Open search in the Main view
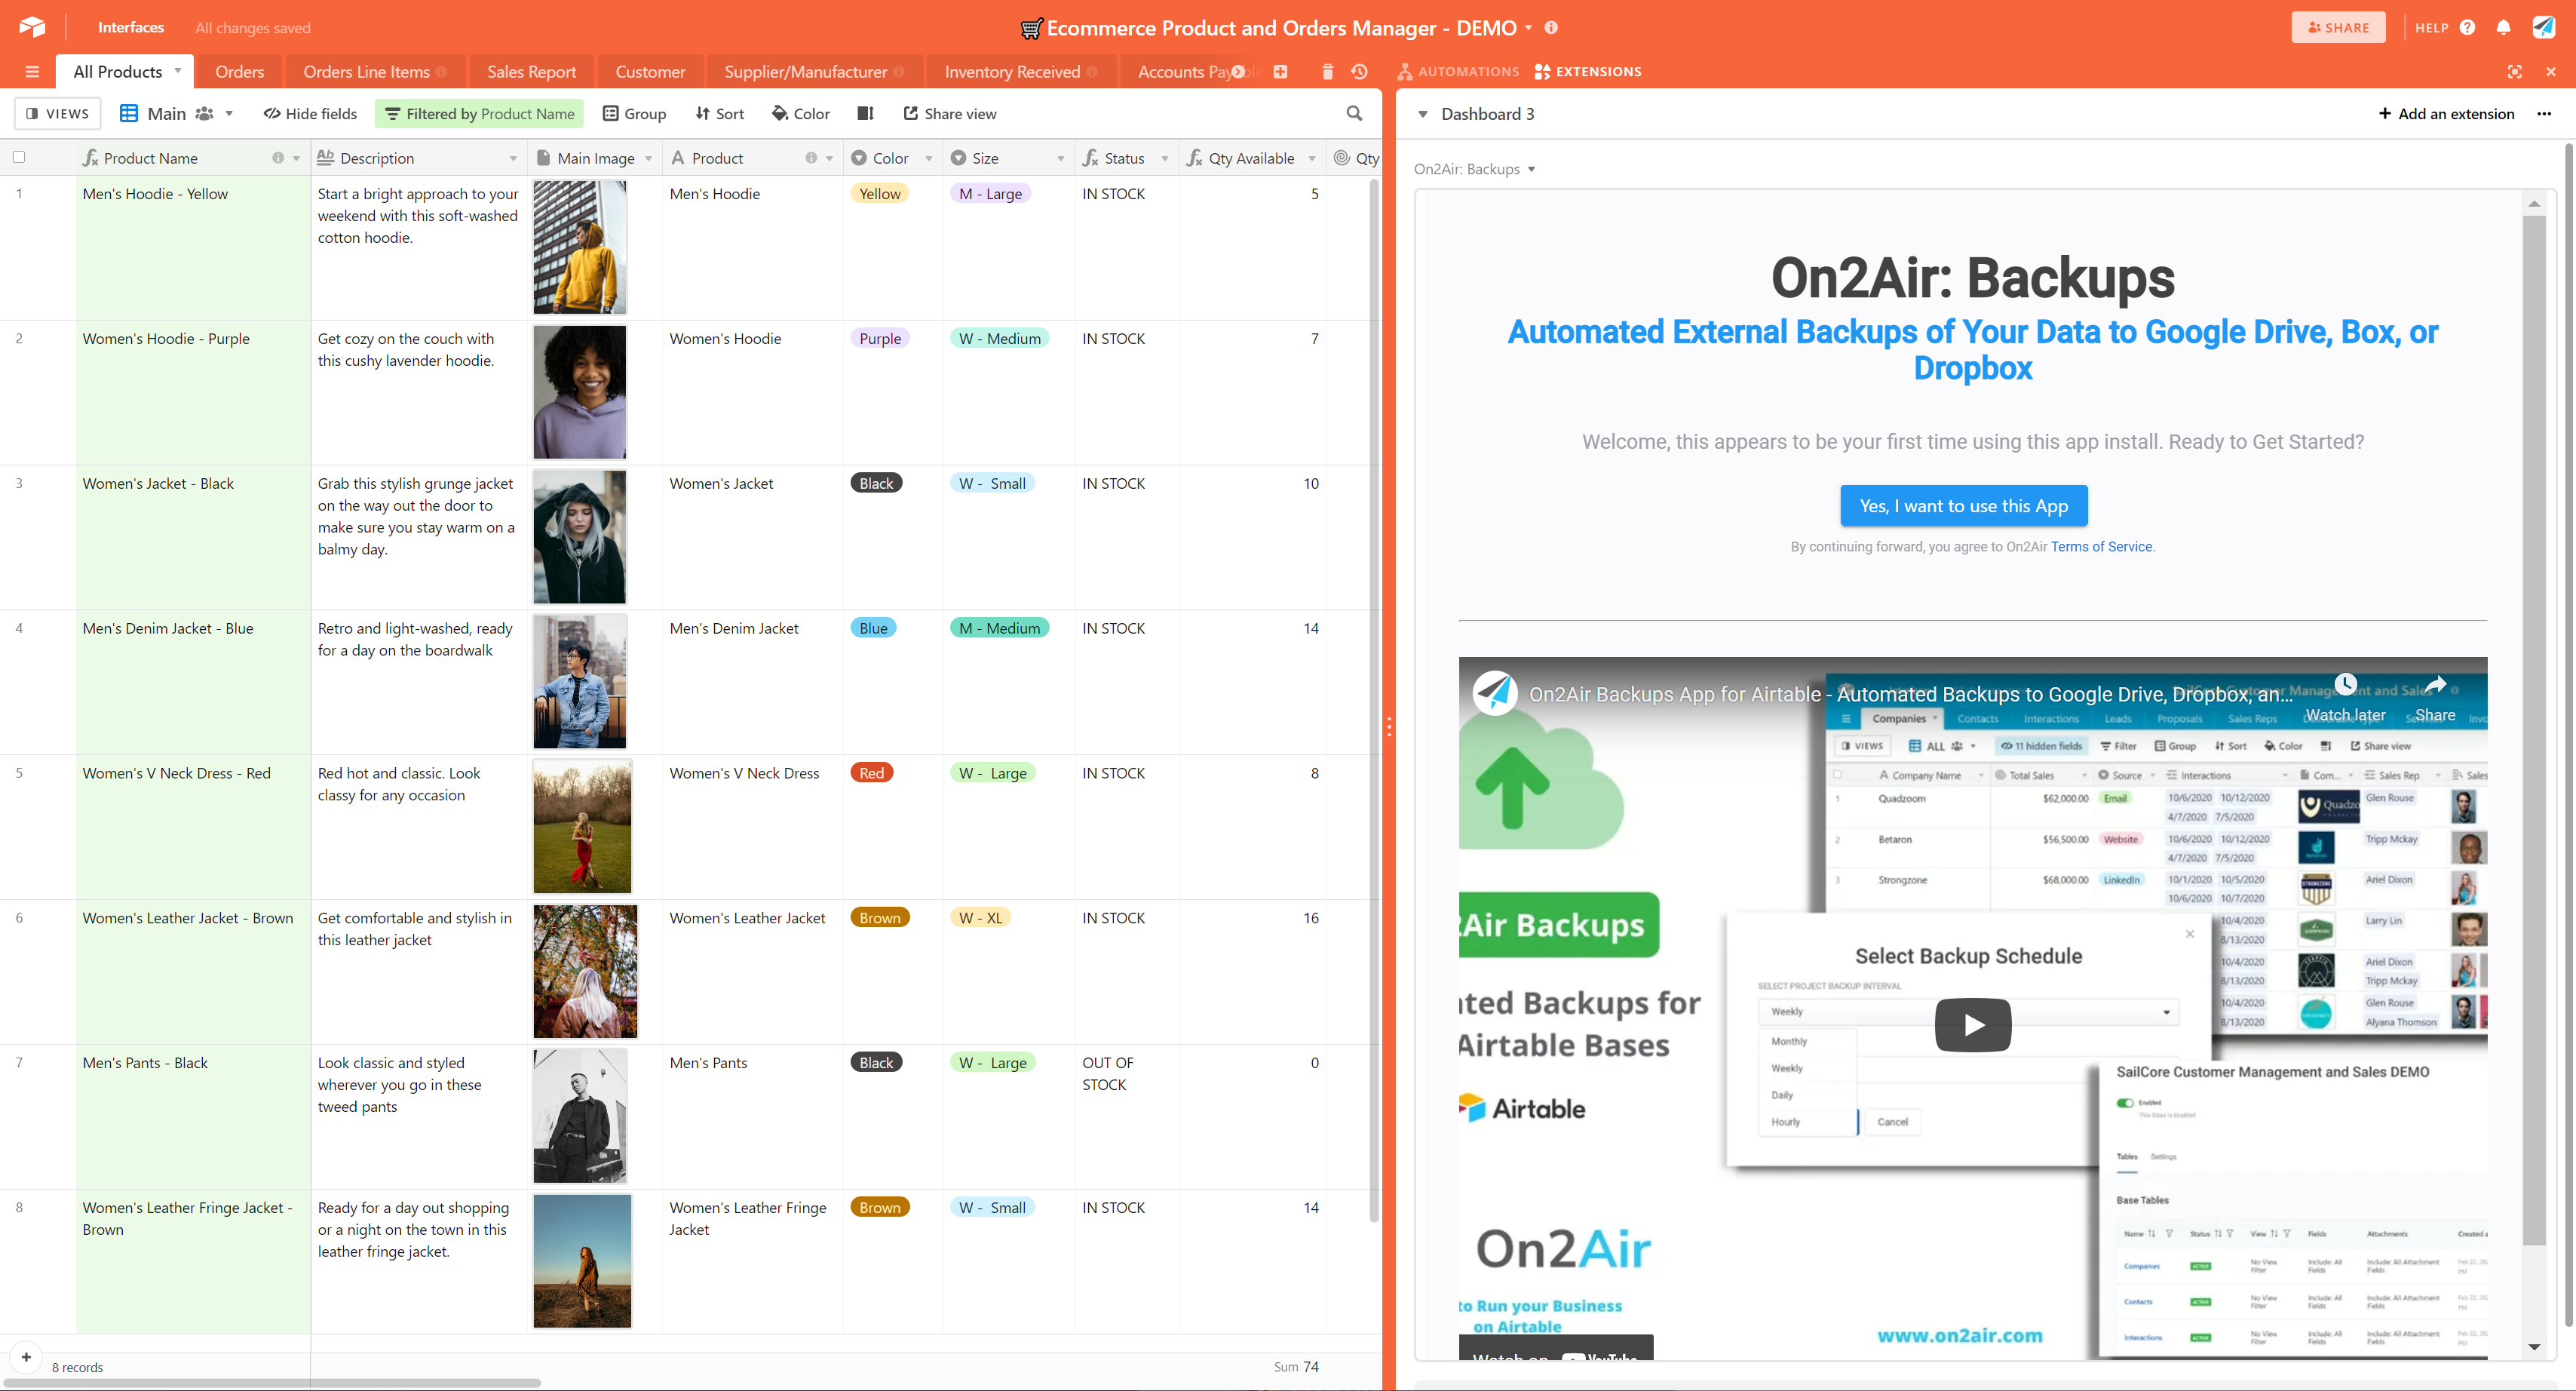Image resolution: width=2576 pixels, height=1391 pixels. pyautogui.click(x=1355, y=113)
